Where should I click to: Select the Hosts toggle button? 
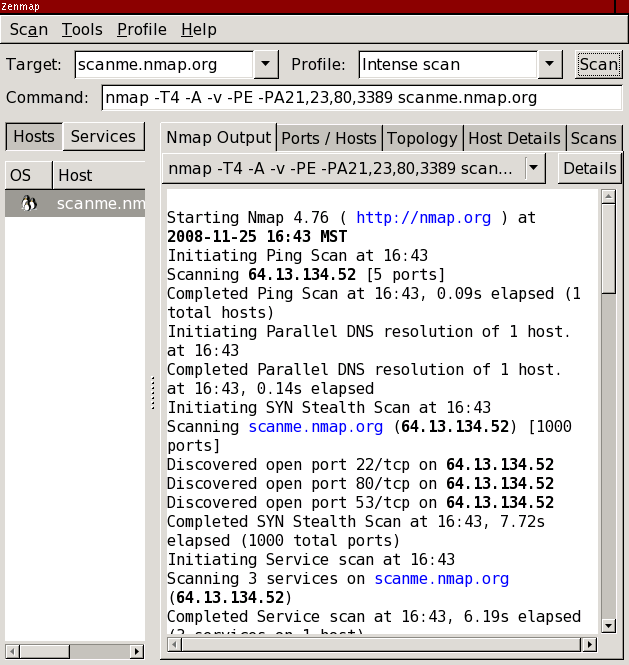tap(34, 137)
